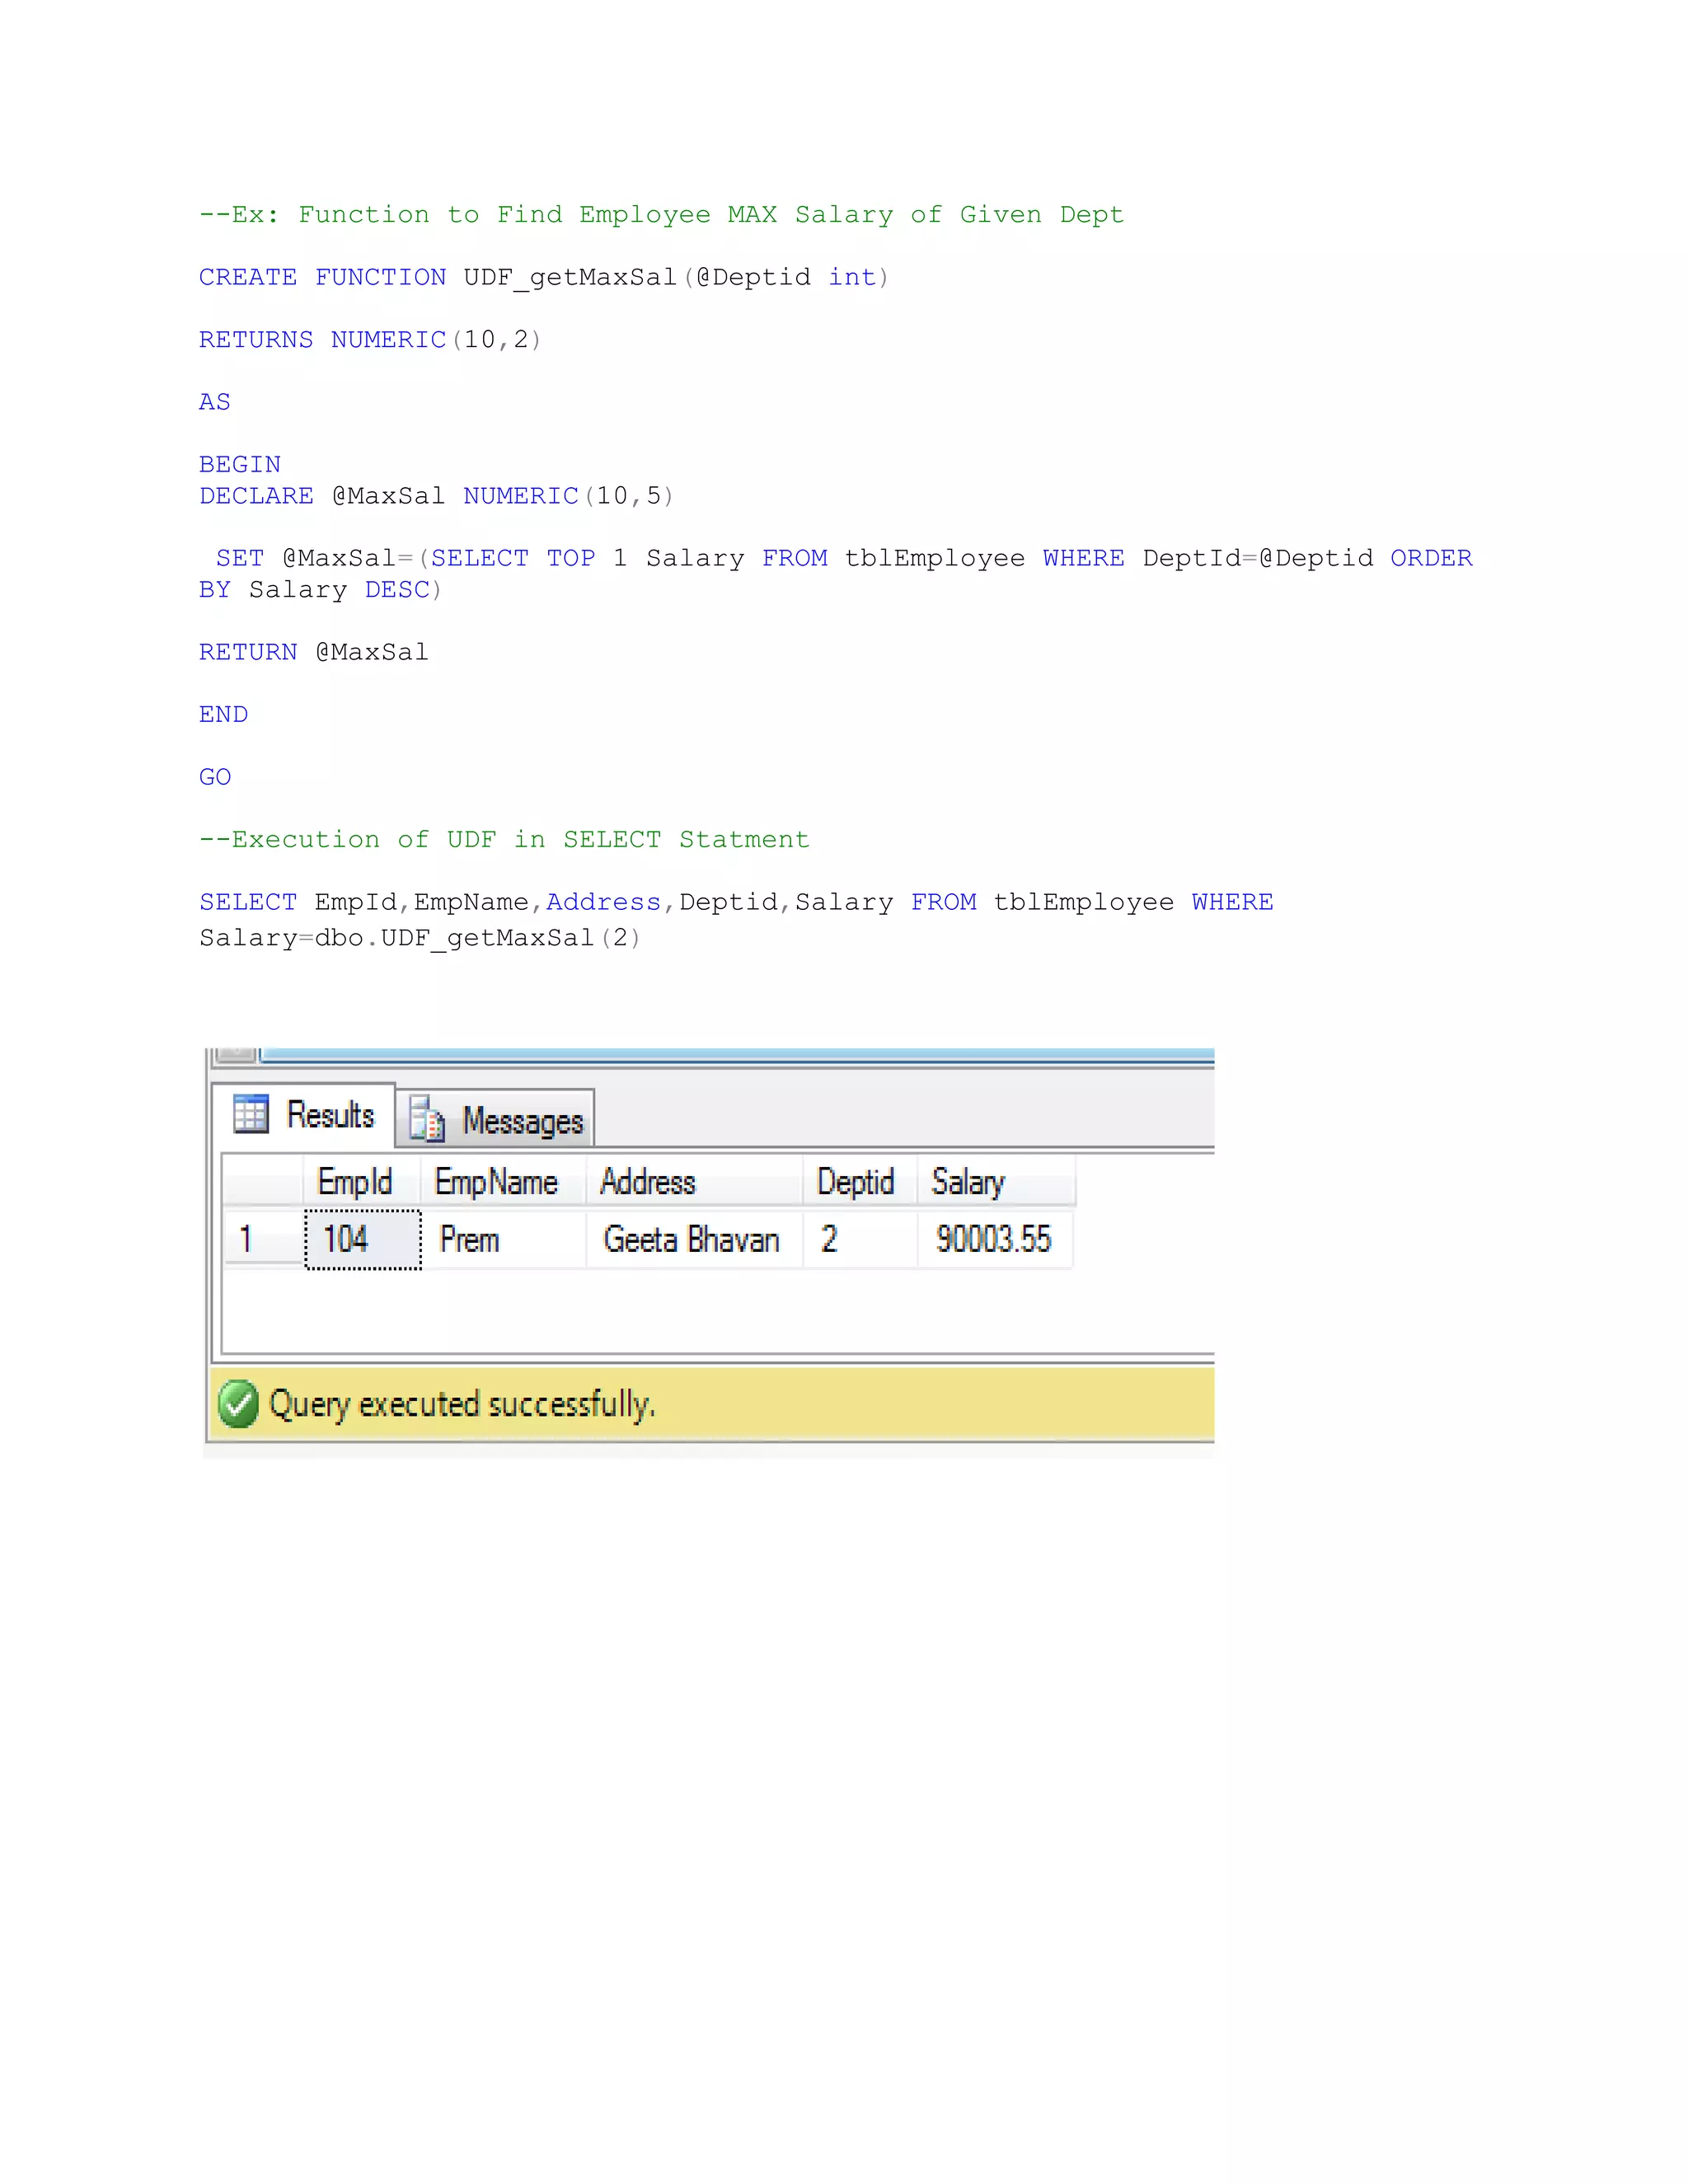Click the Geeta Bhavan address cell
Image resolution: width=1688 pixels, height=2184 pixels.
click(694, 1240)
